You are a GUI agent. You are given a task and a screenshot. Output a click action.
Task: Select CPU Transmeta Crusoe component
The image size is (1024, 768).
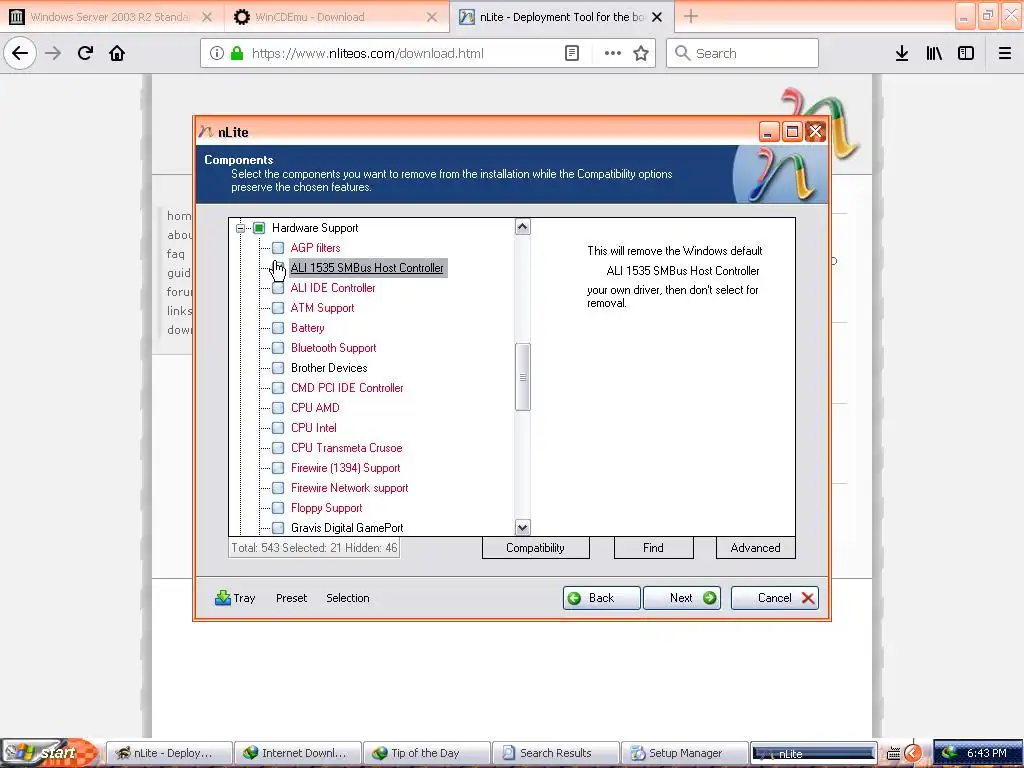[x=346, y=448]
